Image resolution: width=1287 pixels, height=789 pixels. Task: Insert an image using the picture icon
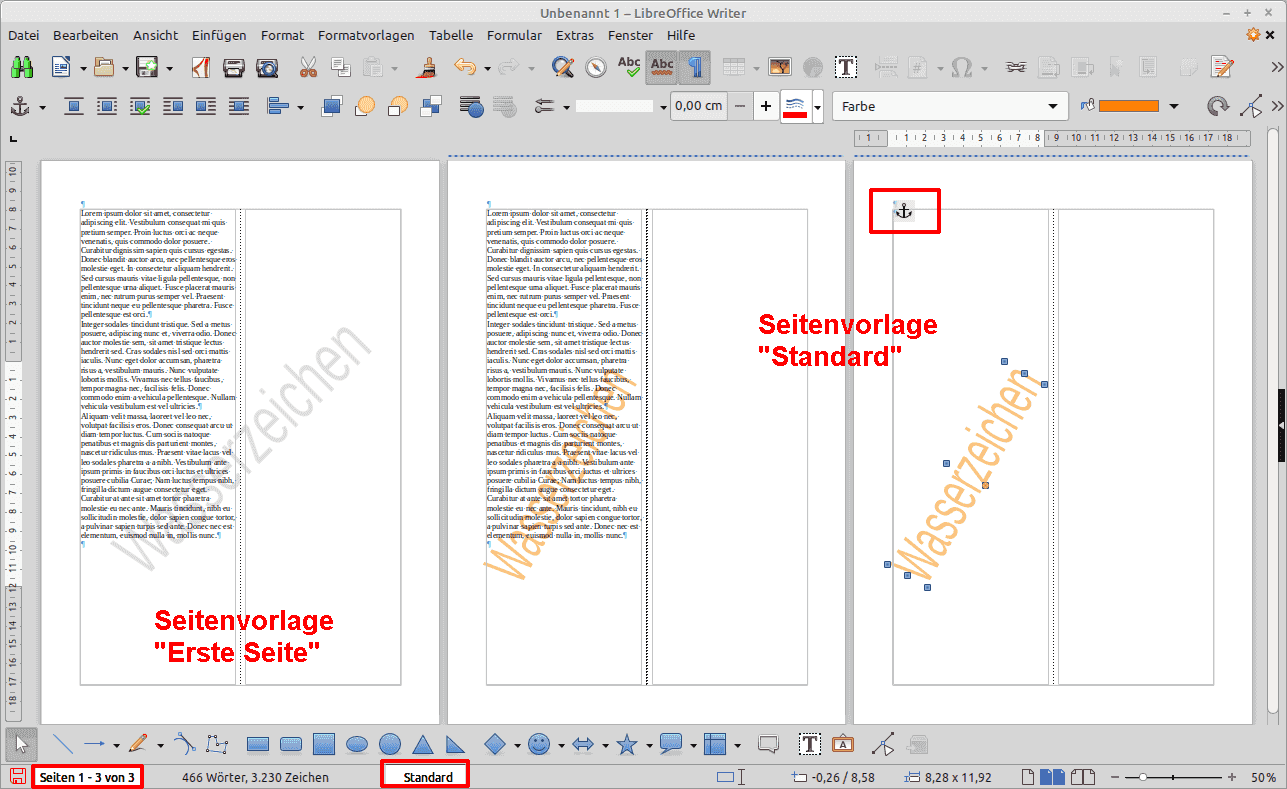tap(780, 67)
